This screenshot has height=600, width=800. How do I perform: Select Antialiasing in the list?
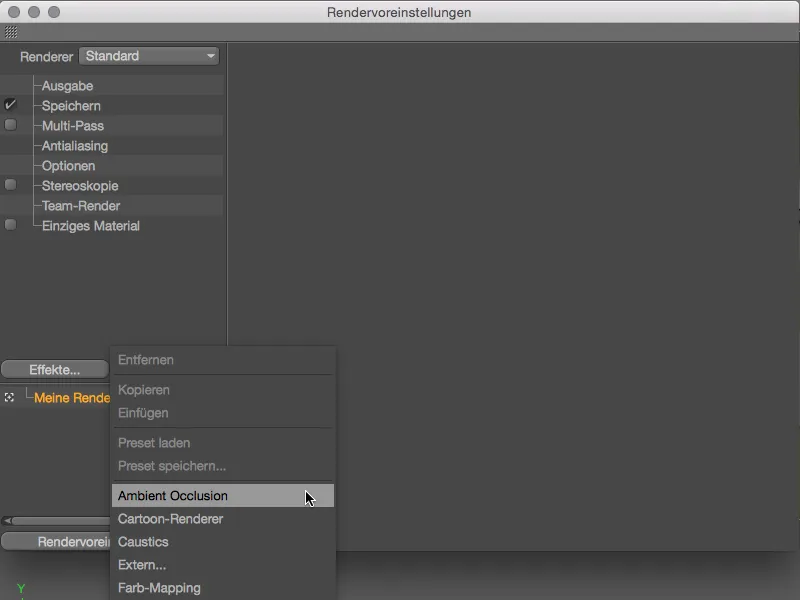coord(75,146)
